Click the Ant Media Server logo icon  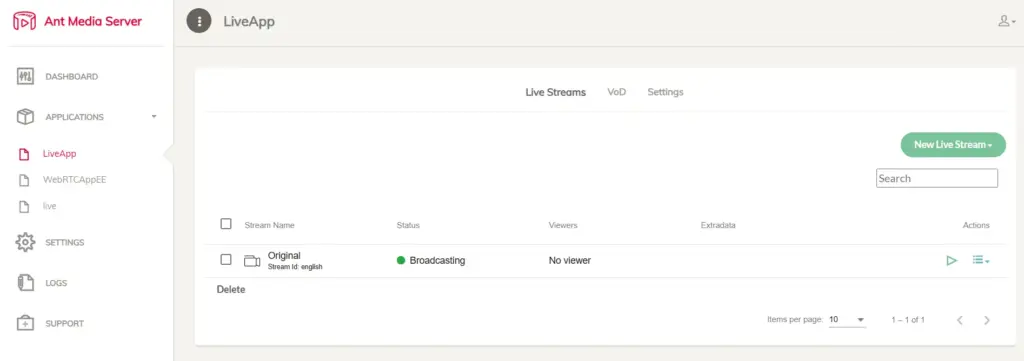click(24, 21)
